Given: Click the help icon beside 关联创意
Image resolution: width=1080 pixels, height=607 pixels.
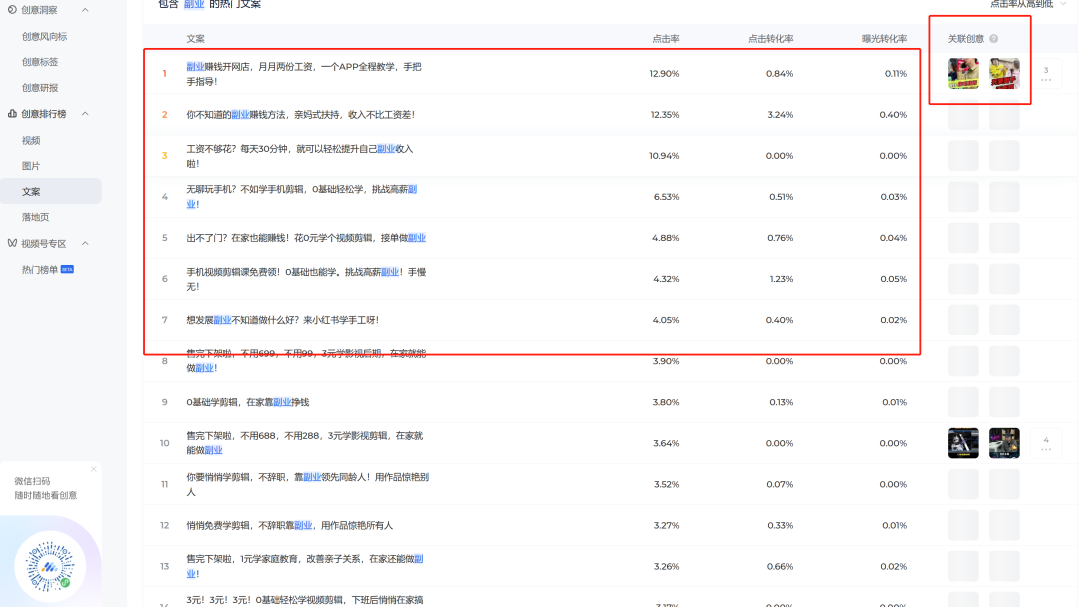Looking at the screenshot, I should [x=993, y=39].
